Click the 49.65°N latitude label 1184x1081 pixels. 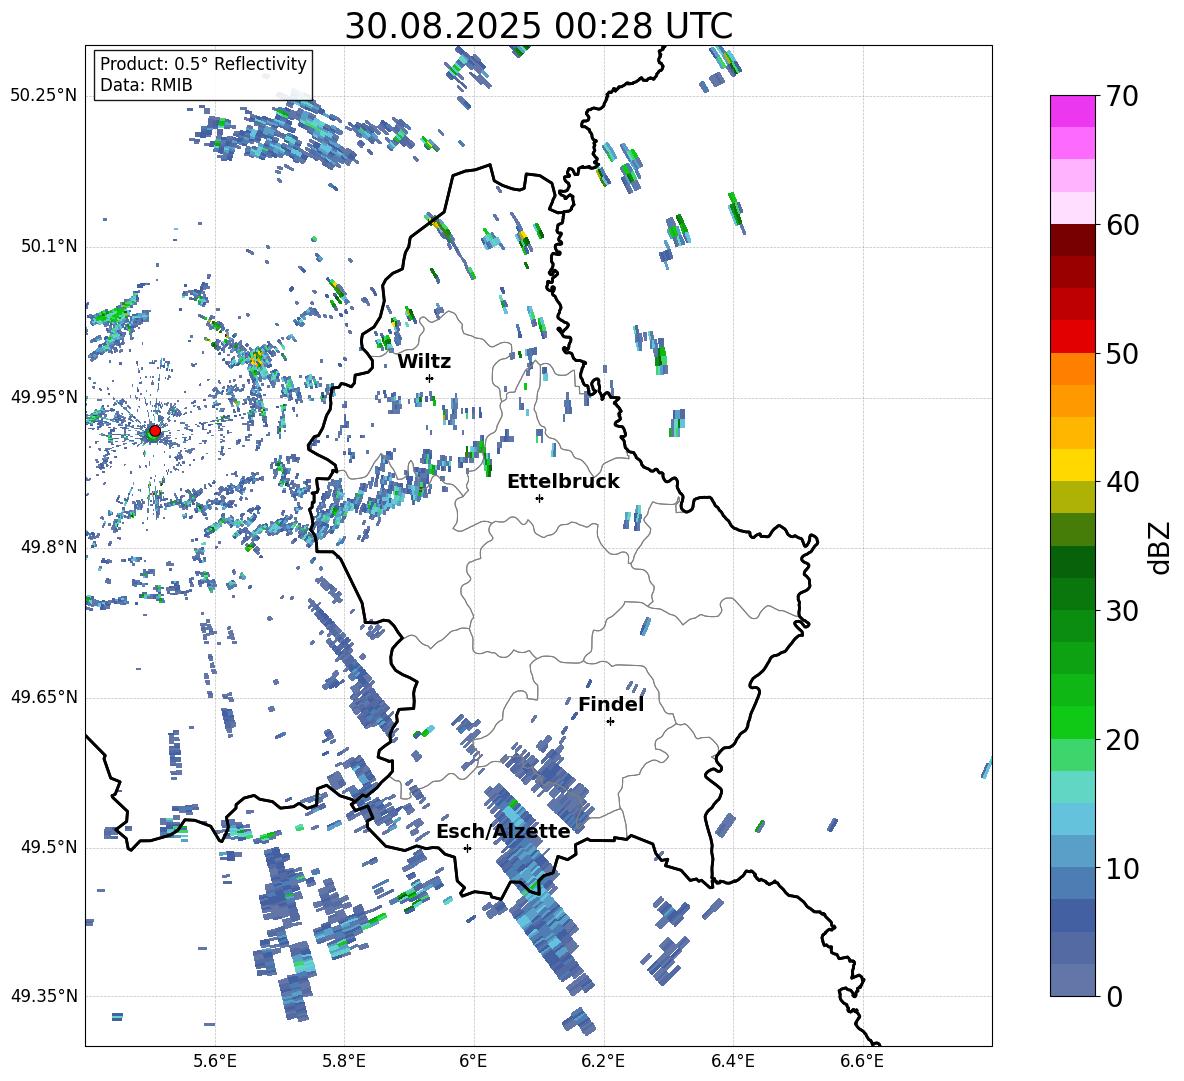coord(44,697)
